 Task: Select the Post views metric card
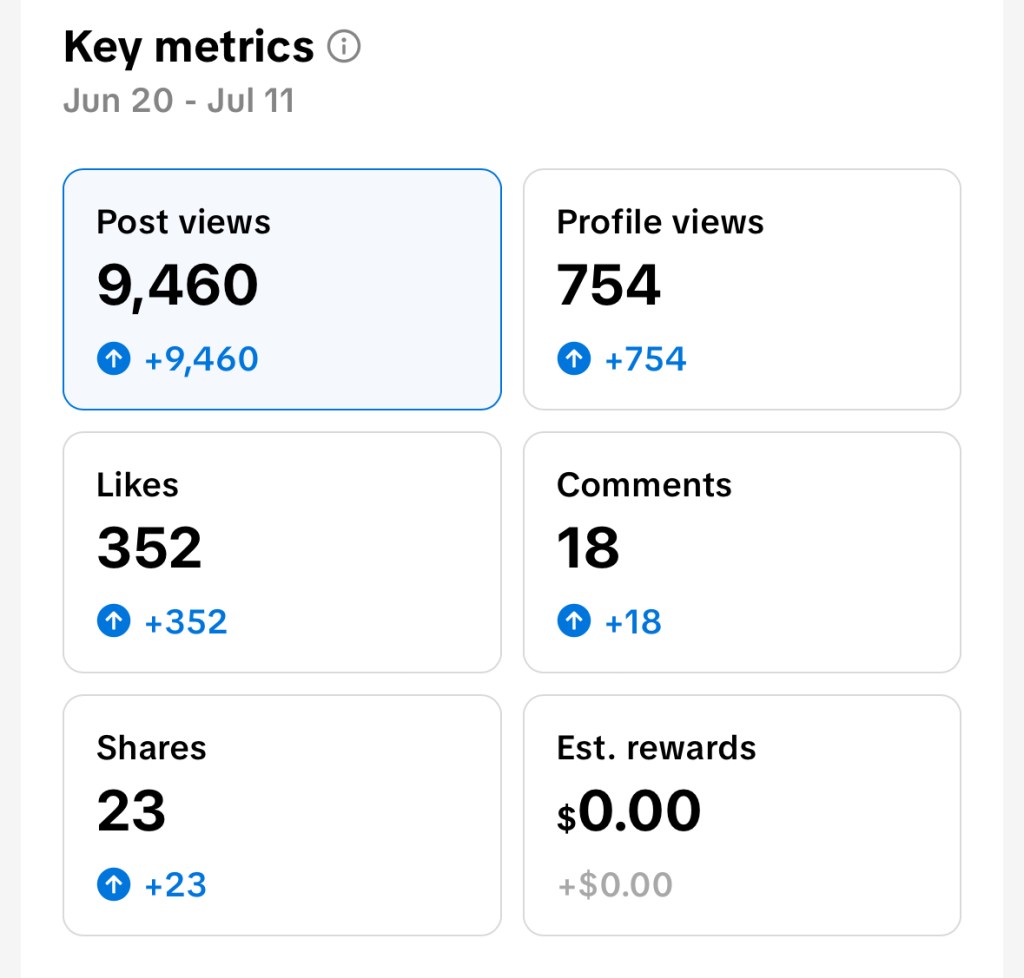[x=282, y=289]
